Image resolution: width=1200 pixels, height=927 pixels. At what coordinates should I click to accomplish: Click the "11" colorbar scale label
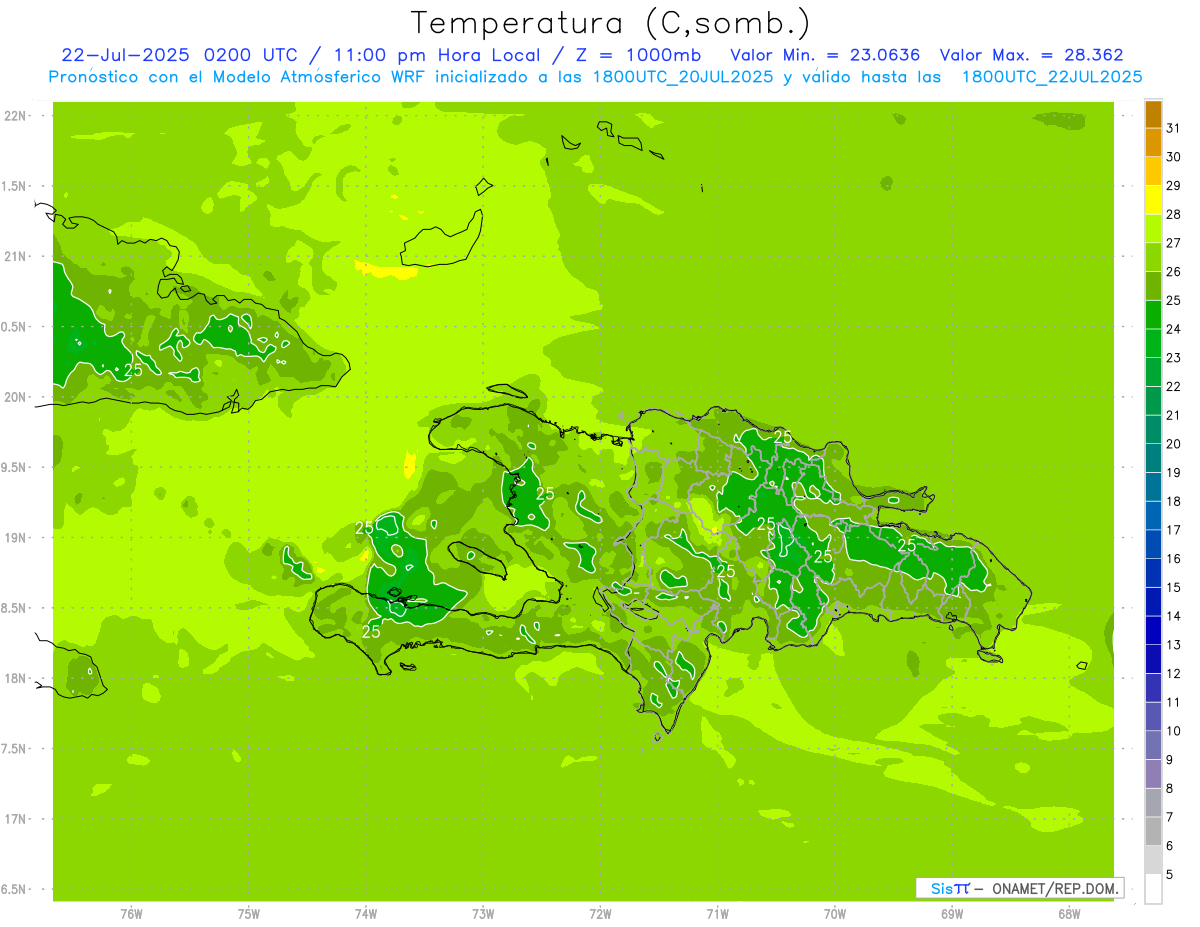(1174, 702)
